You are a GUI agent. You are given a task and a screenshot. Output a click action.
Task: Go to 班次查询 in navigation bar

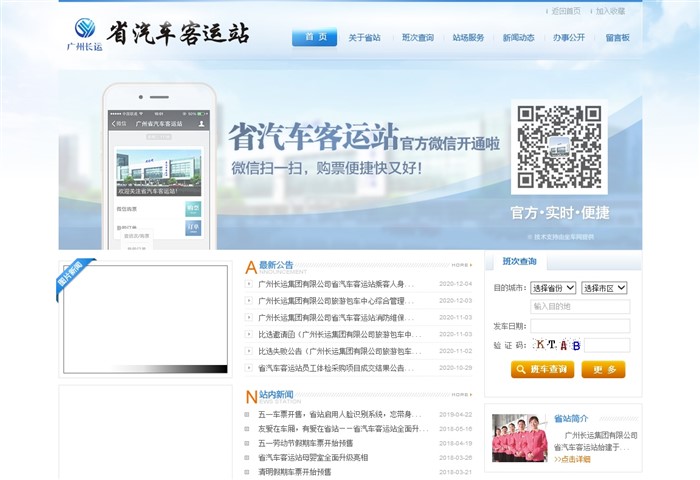pyautogui.click(x=418, y=38)
